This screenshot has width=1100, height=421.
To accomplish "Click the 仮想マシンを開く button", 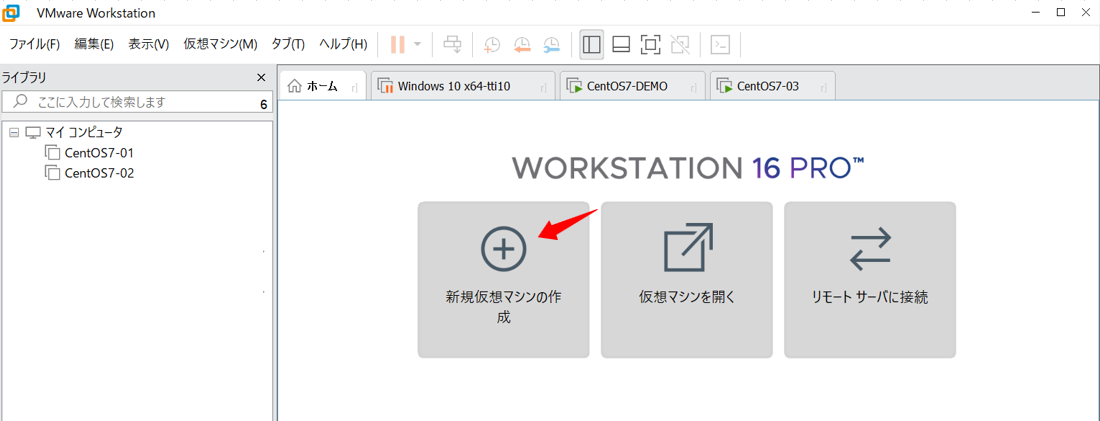I will pyautogui.click(x=687, y=280).
